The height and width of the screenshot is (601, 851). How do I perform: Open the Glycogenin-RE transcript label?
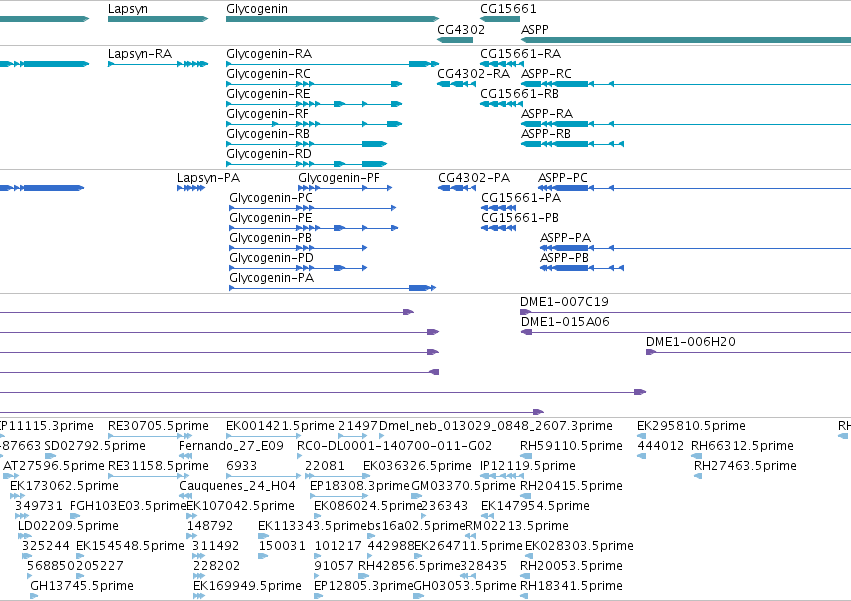point(268,94)
